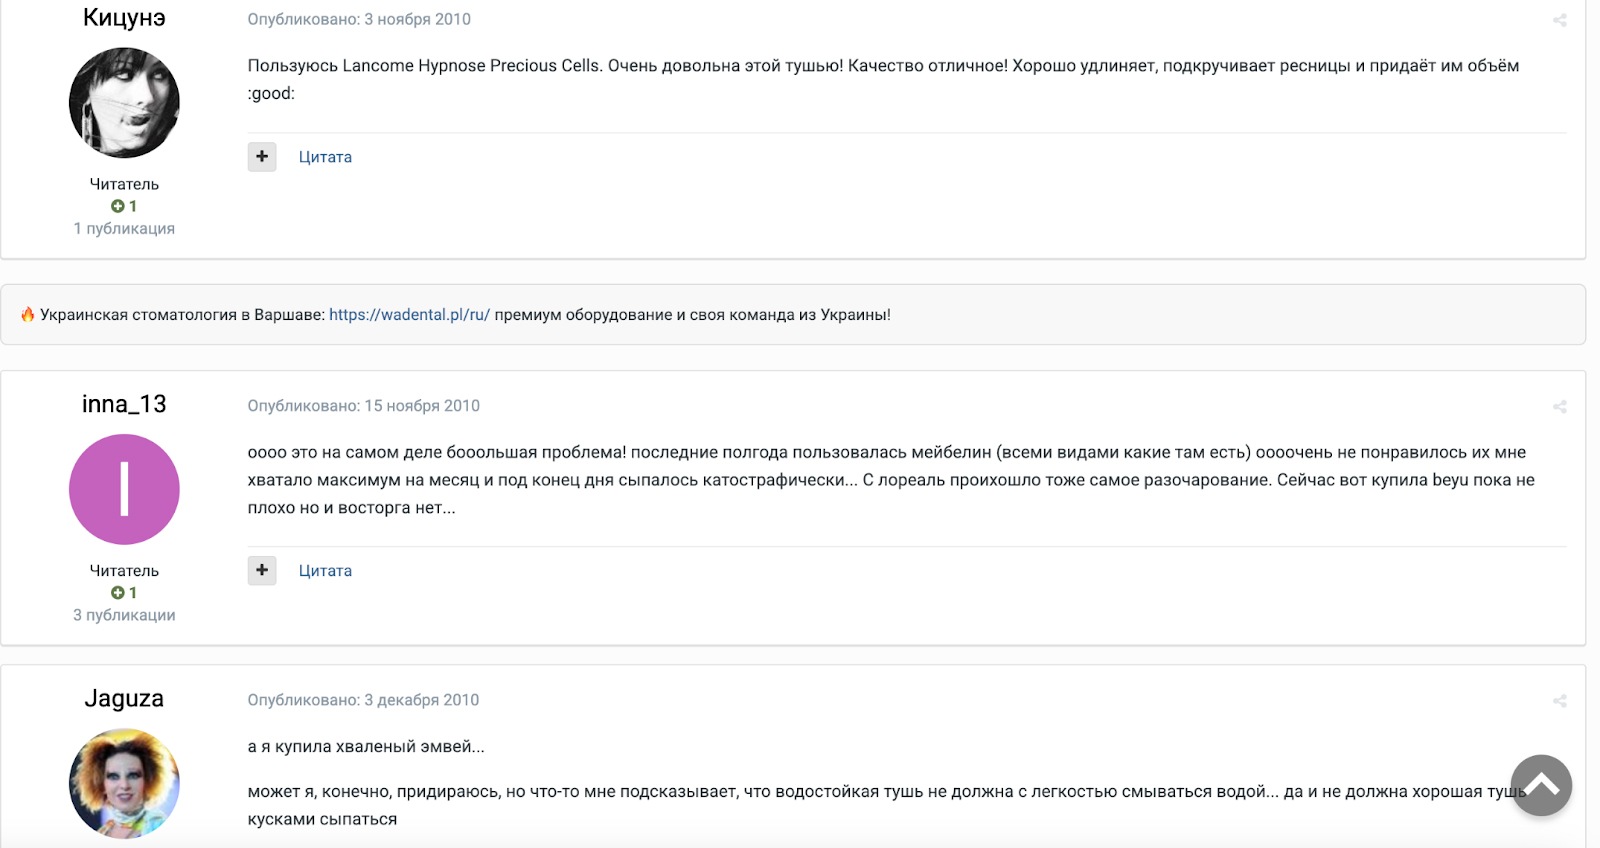Image resolution: width=1600 pixels, height=848 pixels.
Task: Click the share icon on Jaguza's post
Action: [1559, 701]
